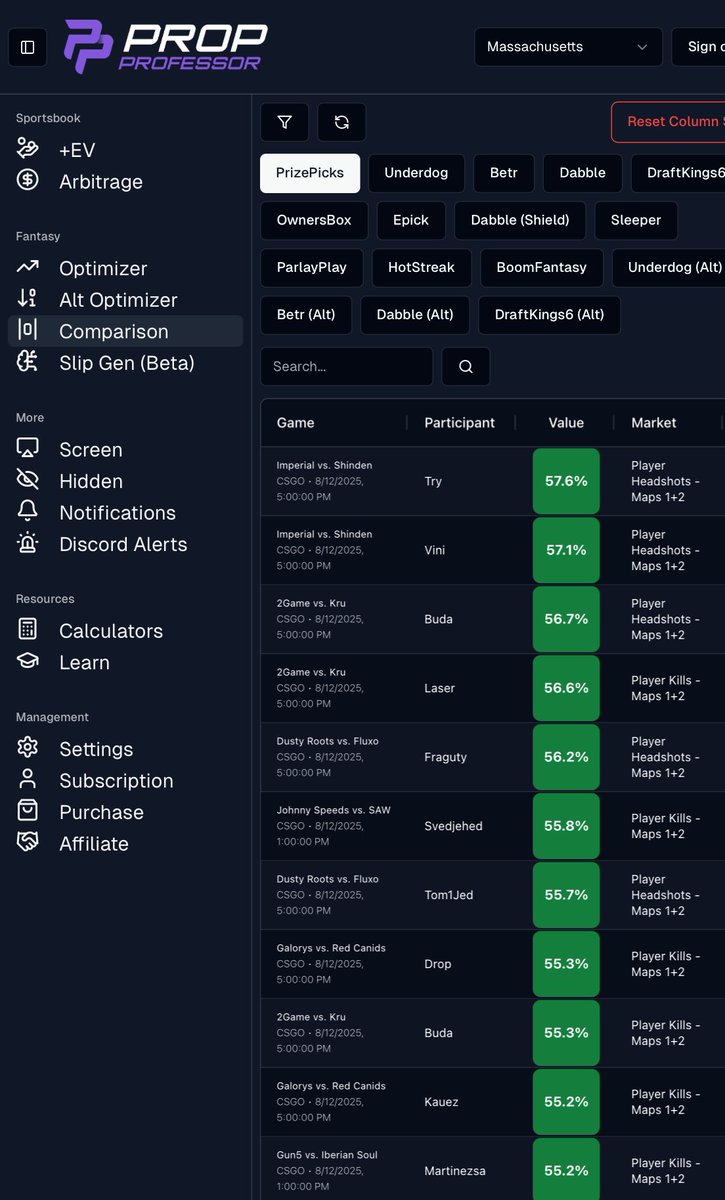Click the 57.1% value cell
Screen dimensions: 725x1200
(566, 550)
